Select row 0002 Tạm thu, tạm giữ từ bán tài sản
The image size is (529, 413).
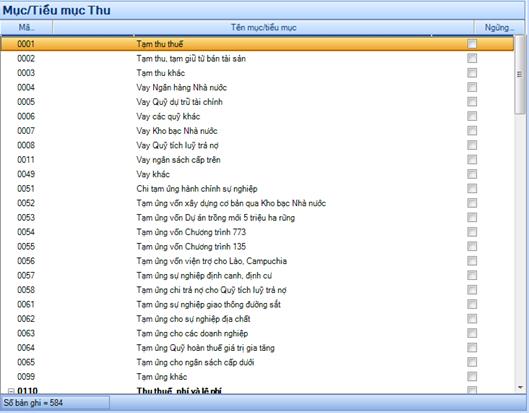click(x=257, y=58)
